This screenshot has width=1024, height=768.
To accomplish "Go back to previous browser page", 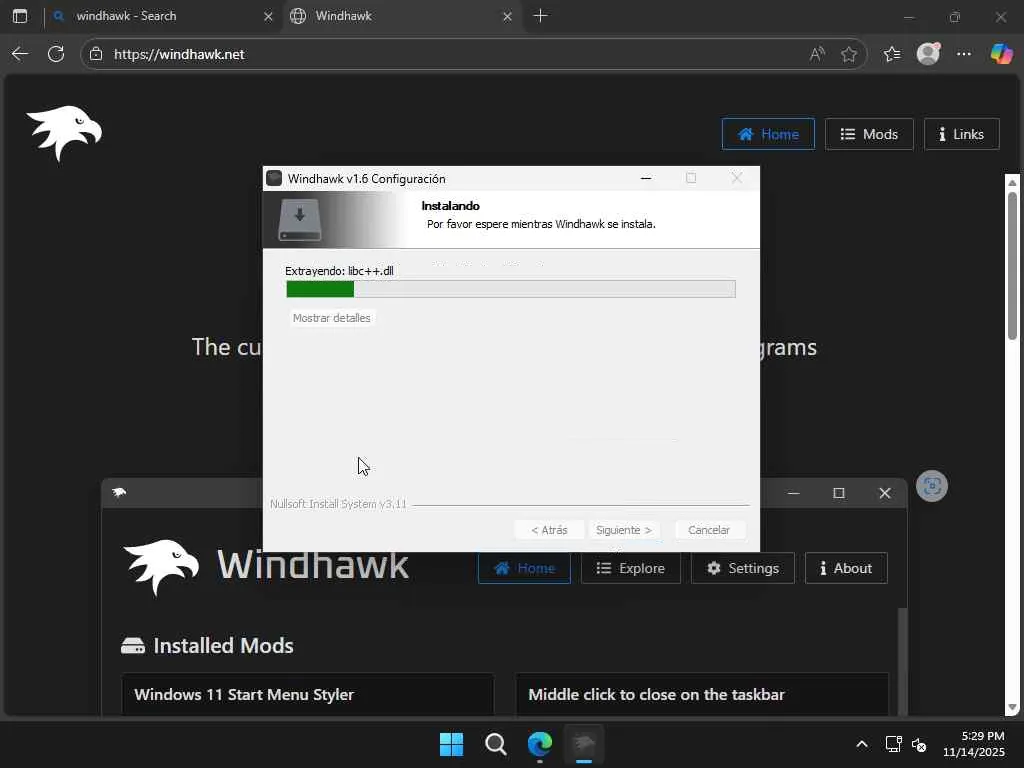I will click(x=20, y=54).
